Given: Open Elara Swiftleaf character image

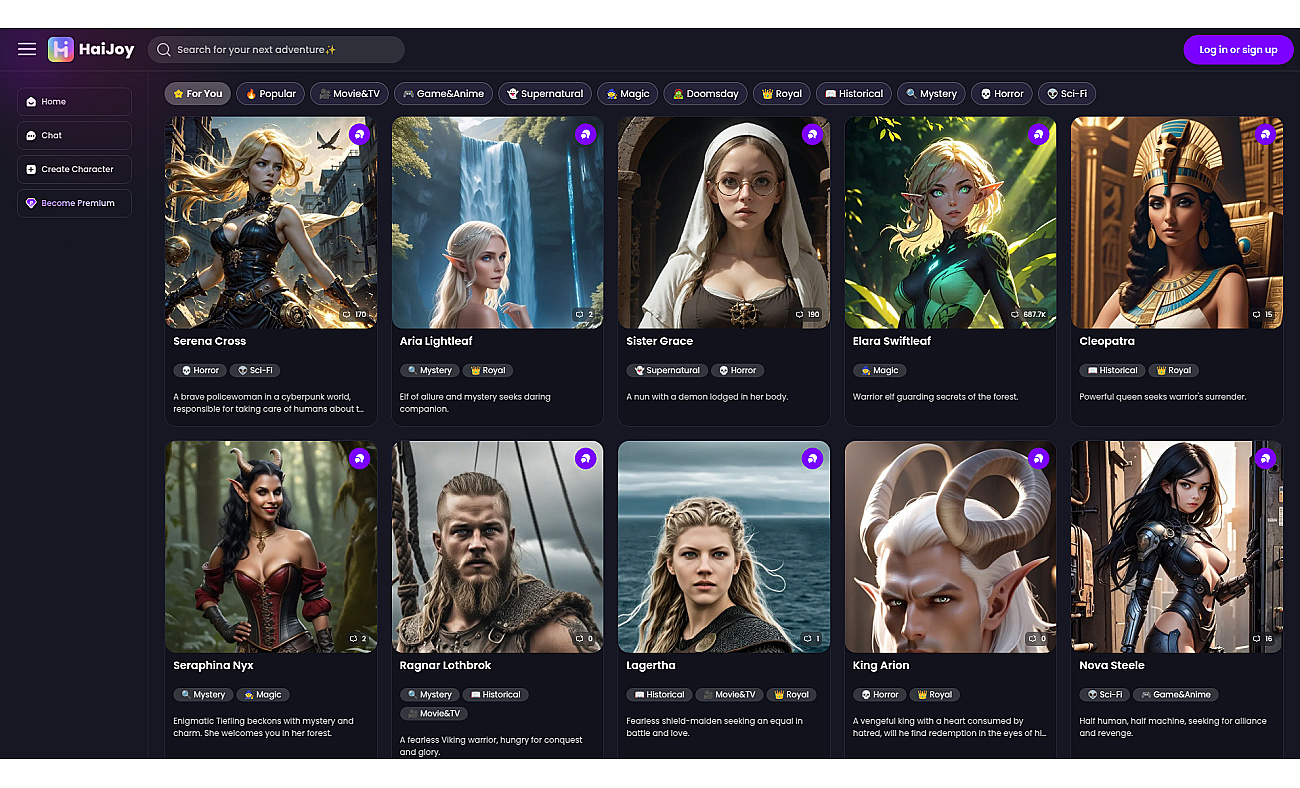Looking at the screenshot, I should tap(950, 222).
